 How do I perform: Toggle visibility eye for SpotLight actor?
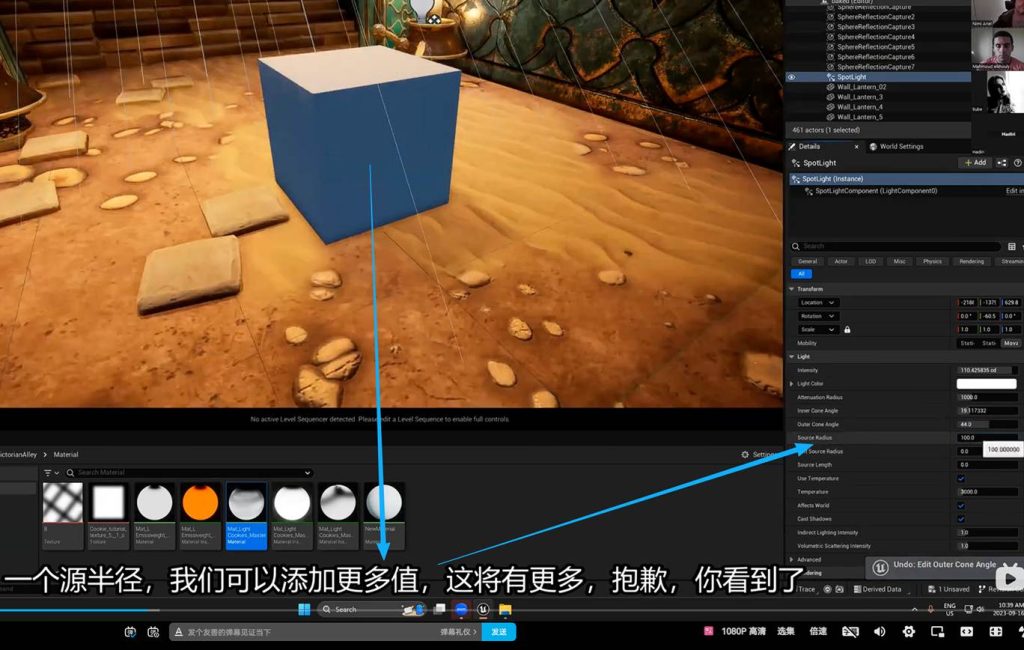point(791,77)
